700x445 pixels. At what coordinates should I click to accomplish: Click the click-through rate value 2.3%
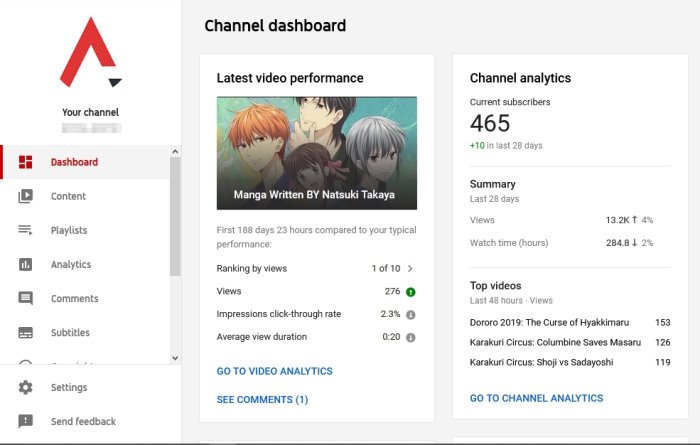390,314
